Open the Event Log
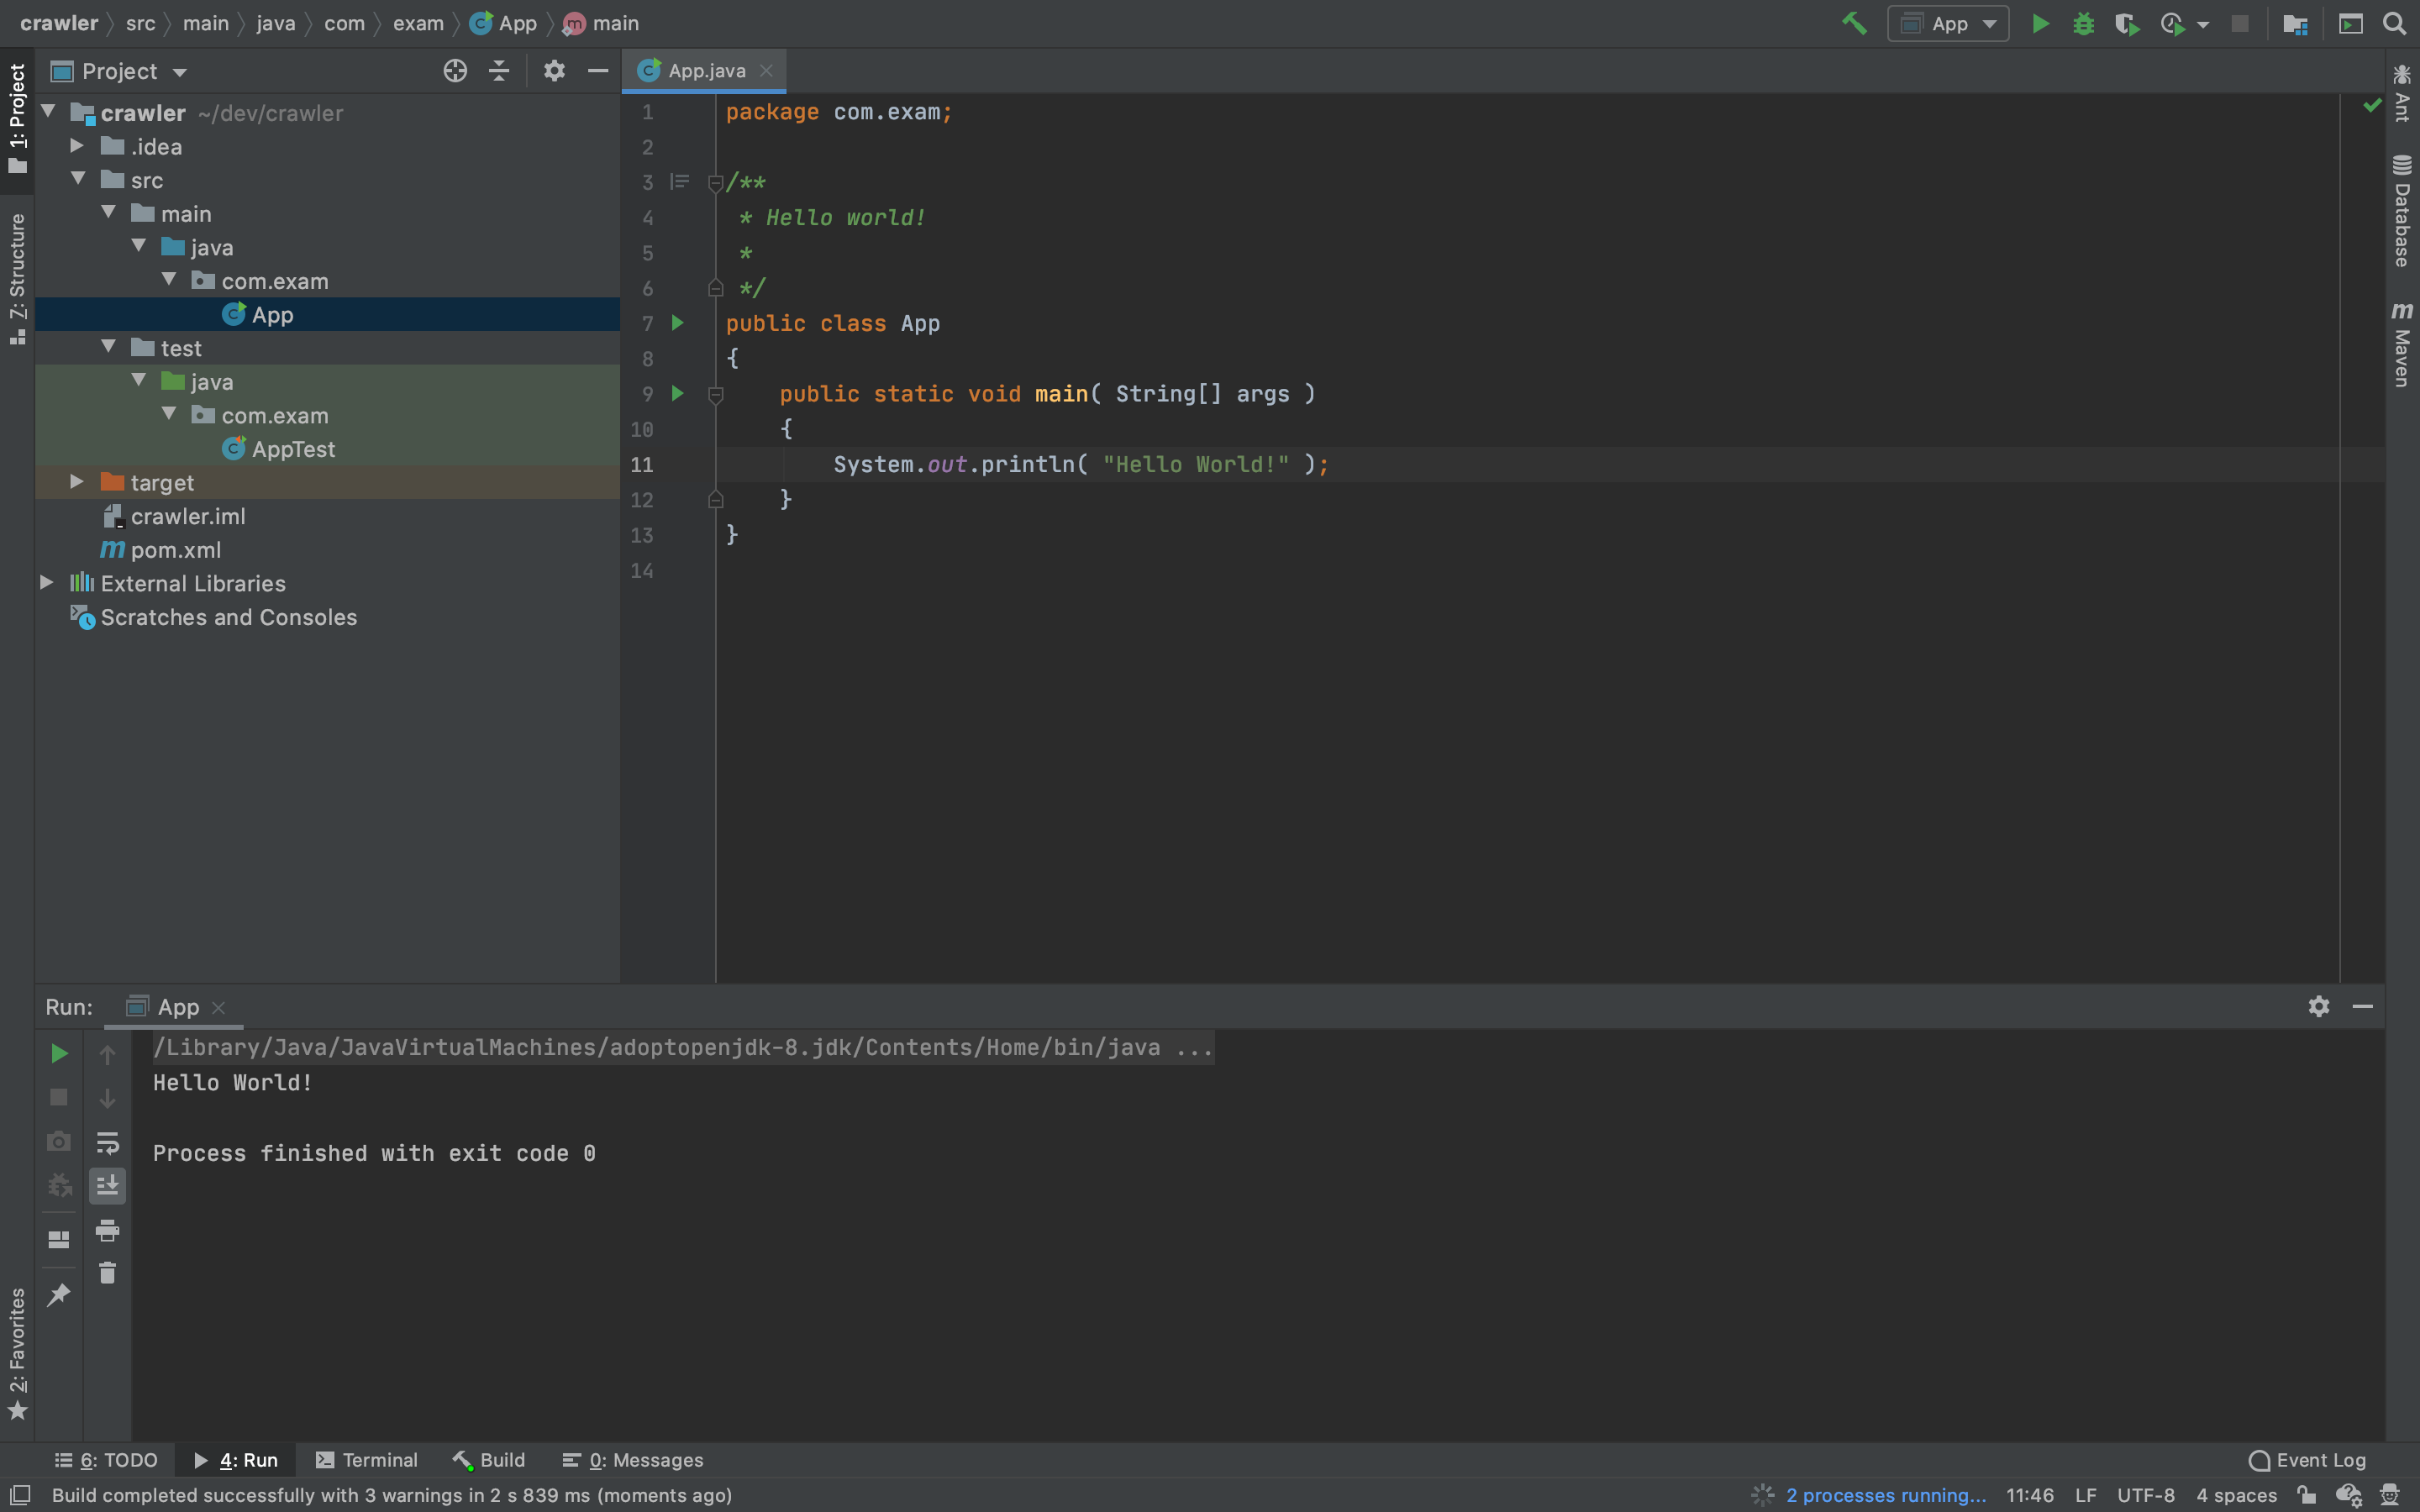 coord(2307,1460)
